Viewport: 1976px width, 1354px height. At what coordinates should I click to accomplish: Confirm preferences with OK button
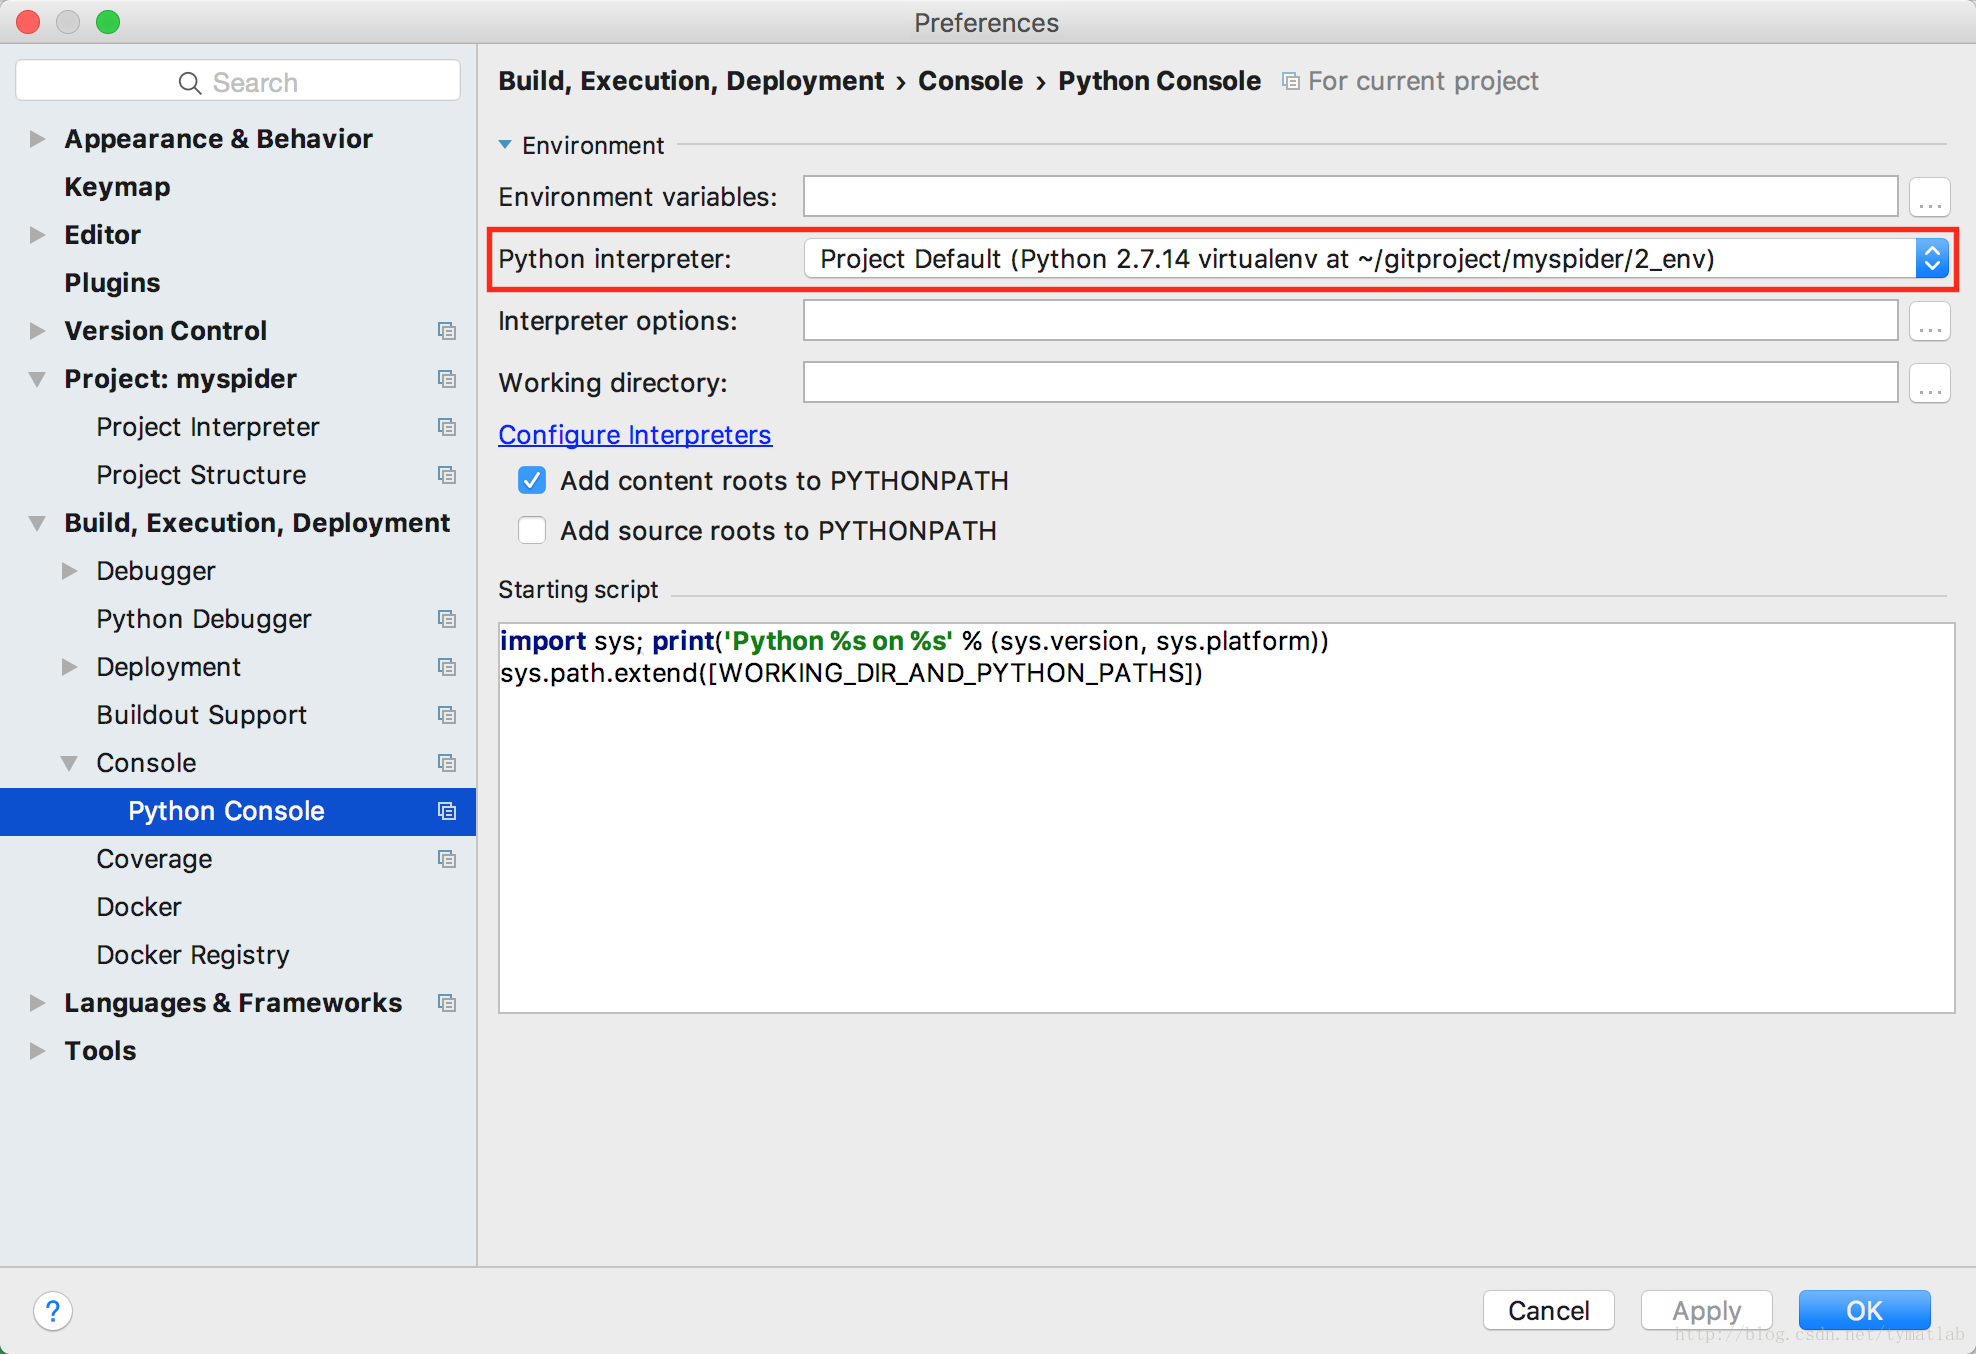click(x=1864, y=1310)
